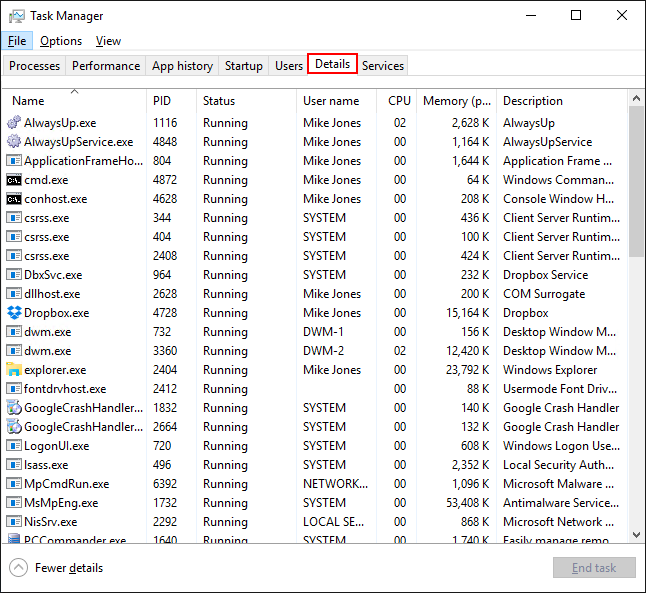Click the icon of csrss.exe PID 404
This screenshot has width=646, height=593.
14,237
